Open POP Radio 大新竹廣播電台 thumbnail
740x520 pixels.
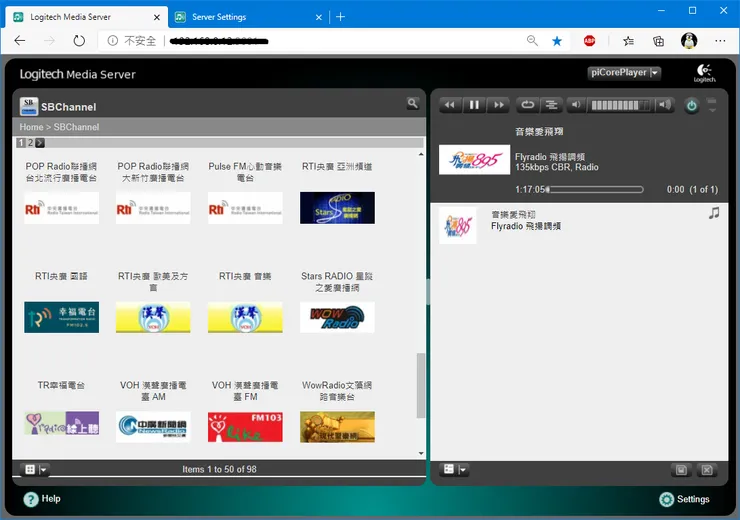(153, 208)
